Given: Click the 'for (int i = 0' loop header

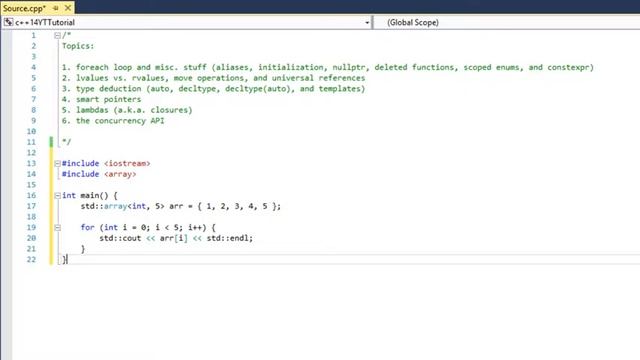Looking at the screenshot, I should click(x=148, y=227).
